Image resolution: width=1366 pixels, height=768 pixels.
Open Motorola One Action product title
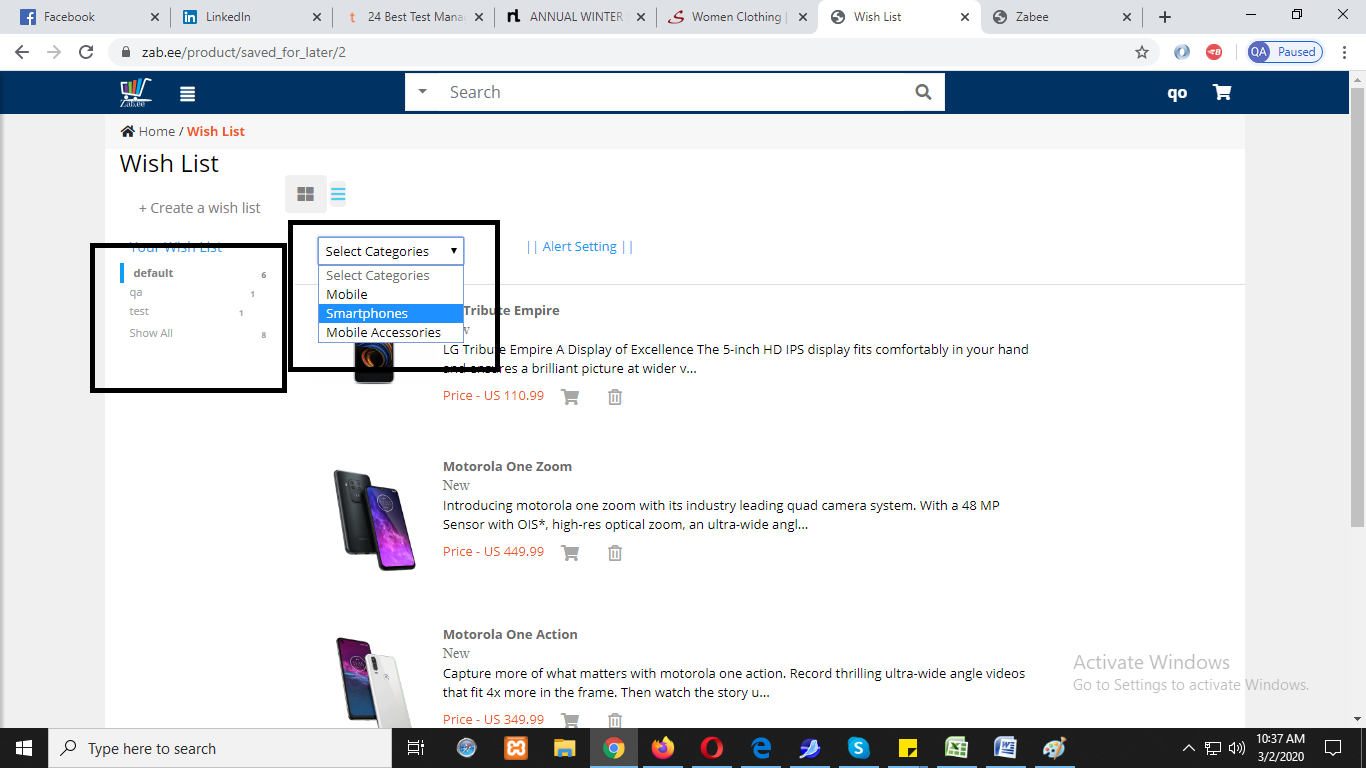[510, 634]
